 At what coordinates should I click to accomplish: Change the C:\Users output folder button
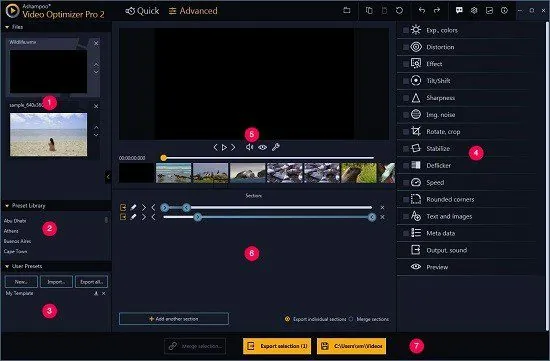click(x=351, y=346)
